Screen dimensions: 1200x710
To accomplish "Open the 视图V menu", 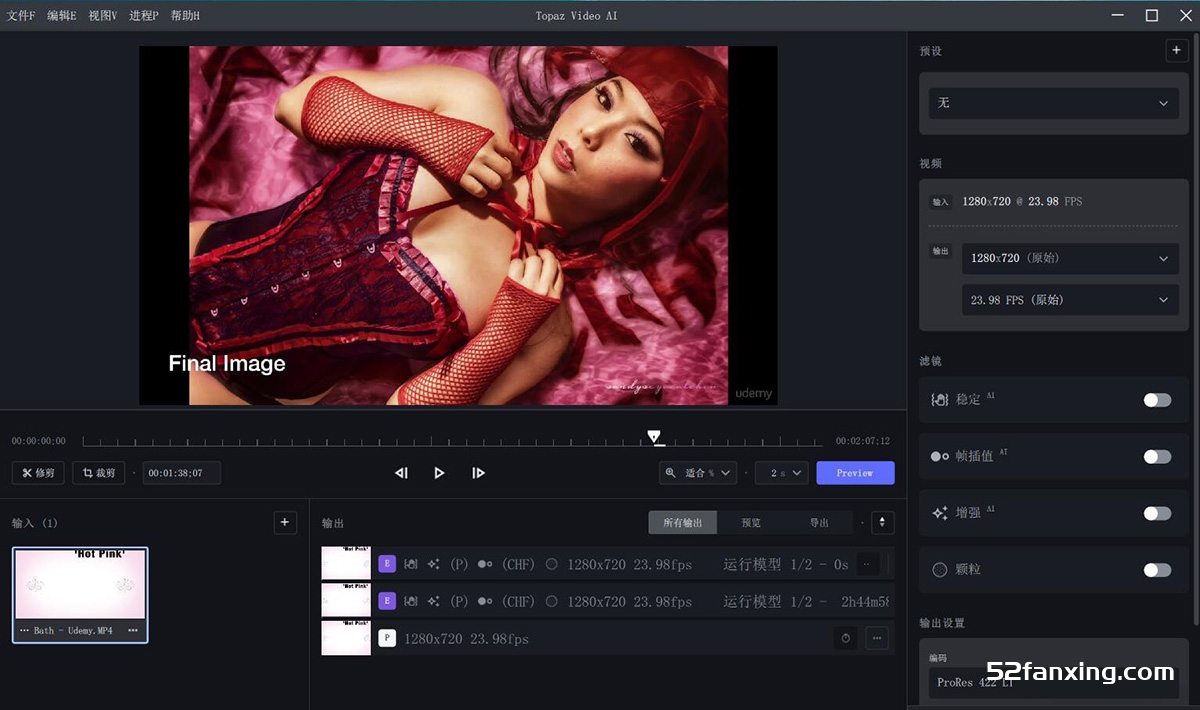I will click(x=103, y=16).
